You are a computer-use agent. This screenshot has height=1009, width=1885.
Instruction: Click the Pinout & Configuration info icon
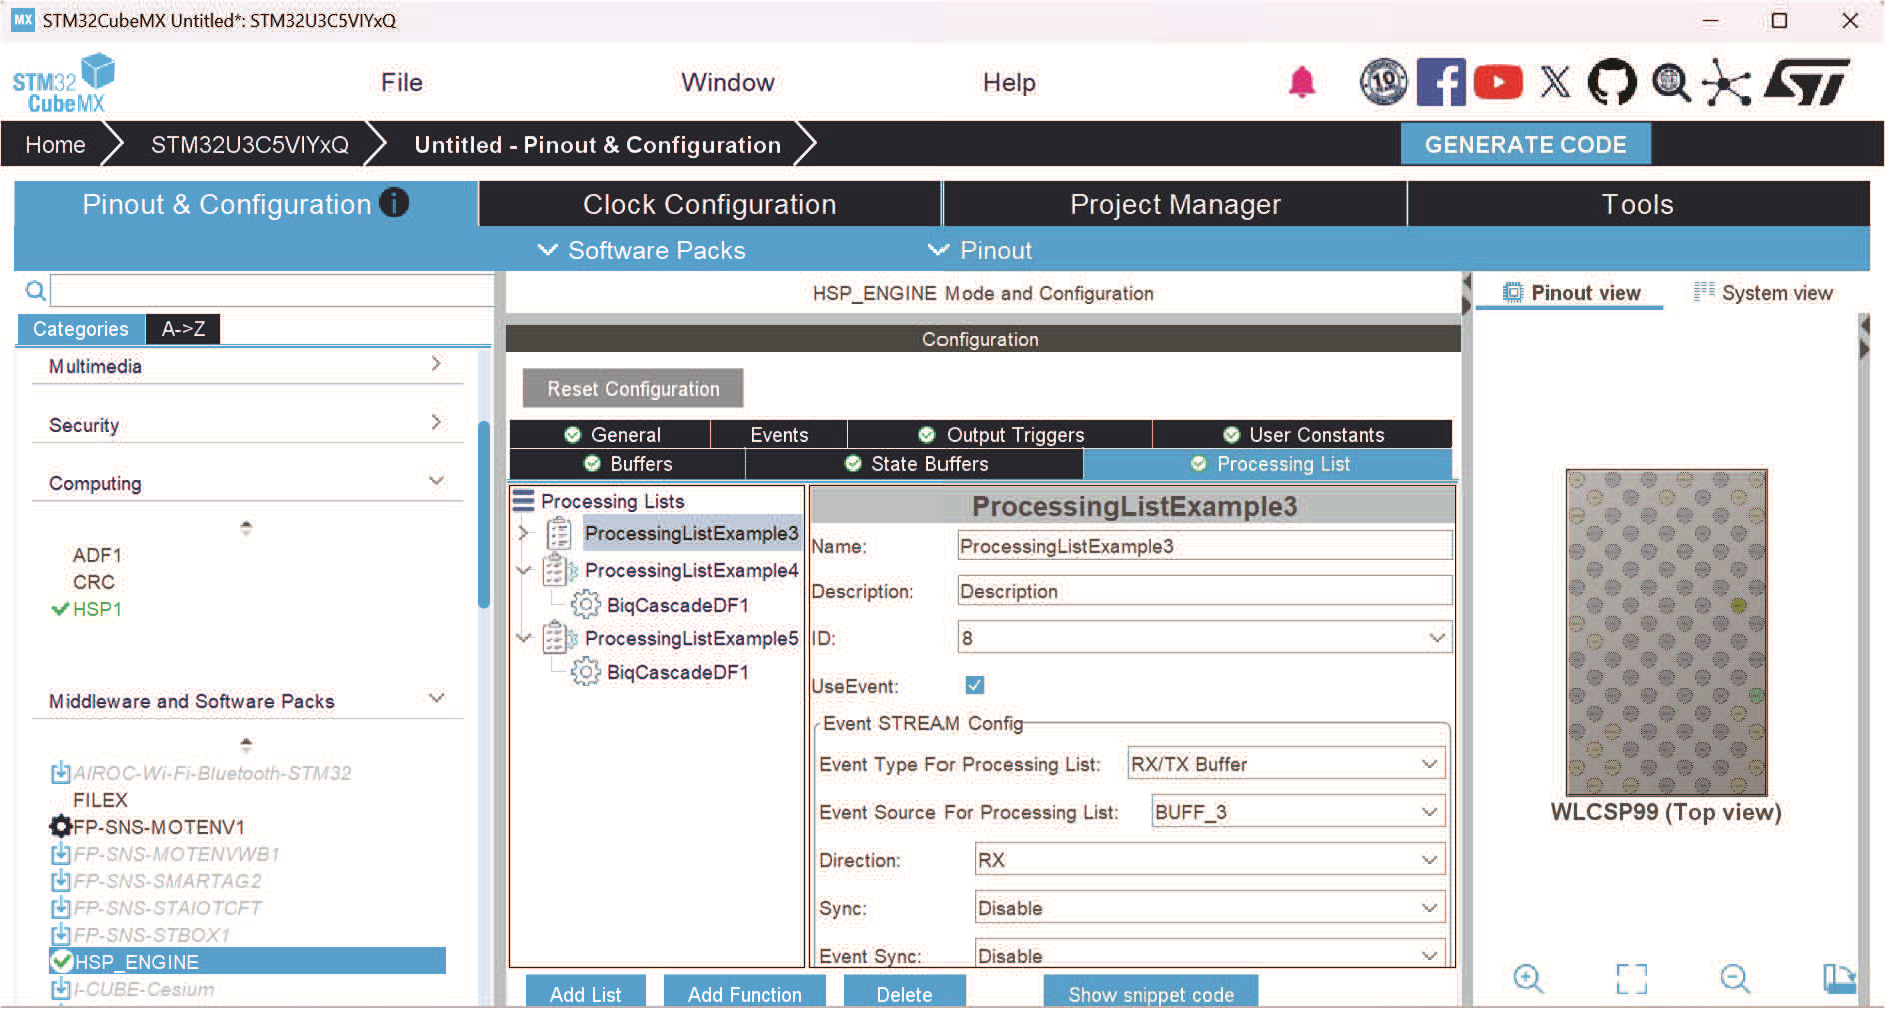[x=394, y=203]
